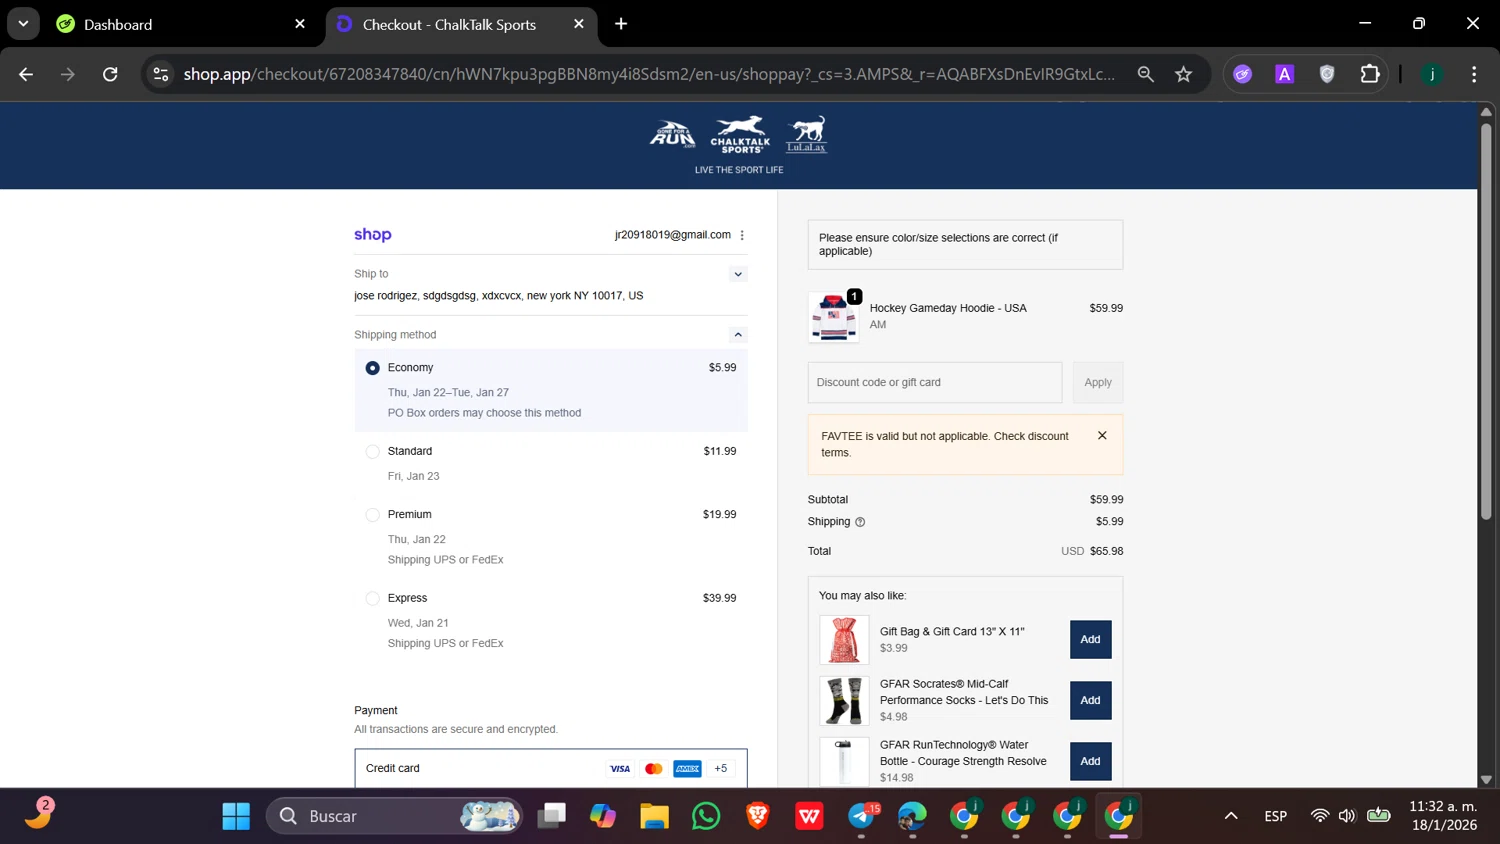Open a new browser tab
Image resolution: width=1500 pixels, height=844 pixels.
click(x=621, y=24)
